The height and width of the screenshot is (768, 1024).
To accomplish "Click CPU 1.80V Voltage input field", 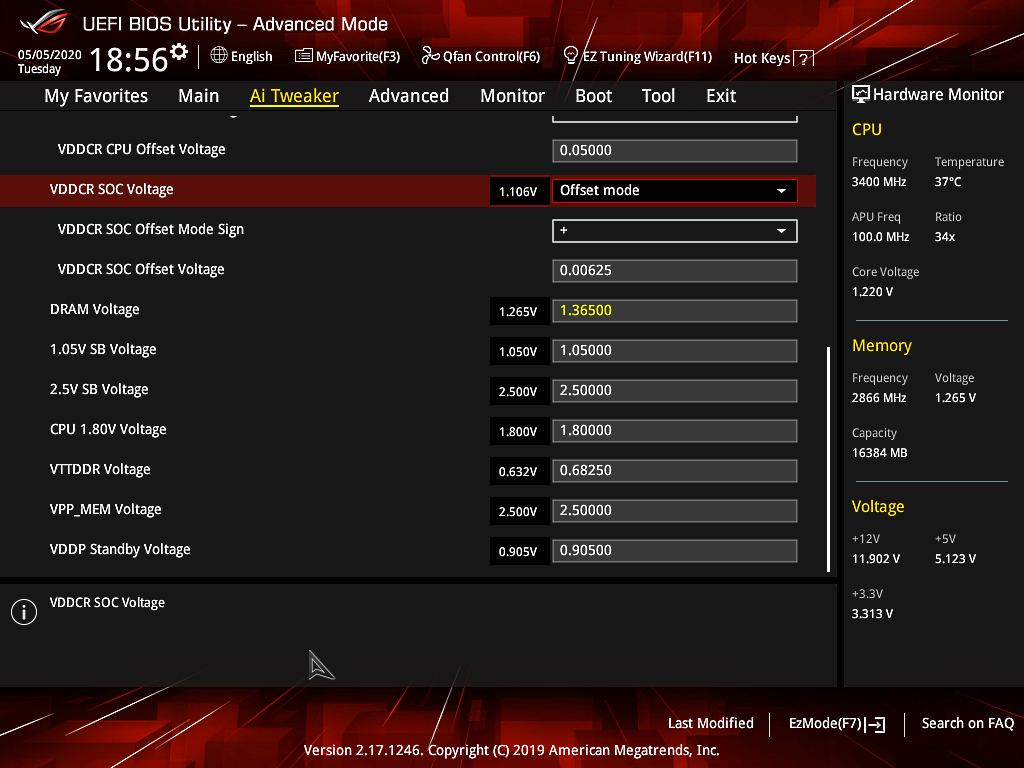I will [x=675, y=430].
